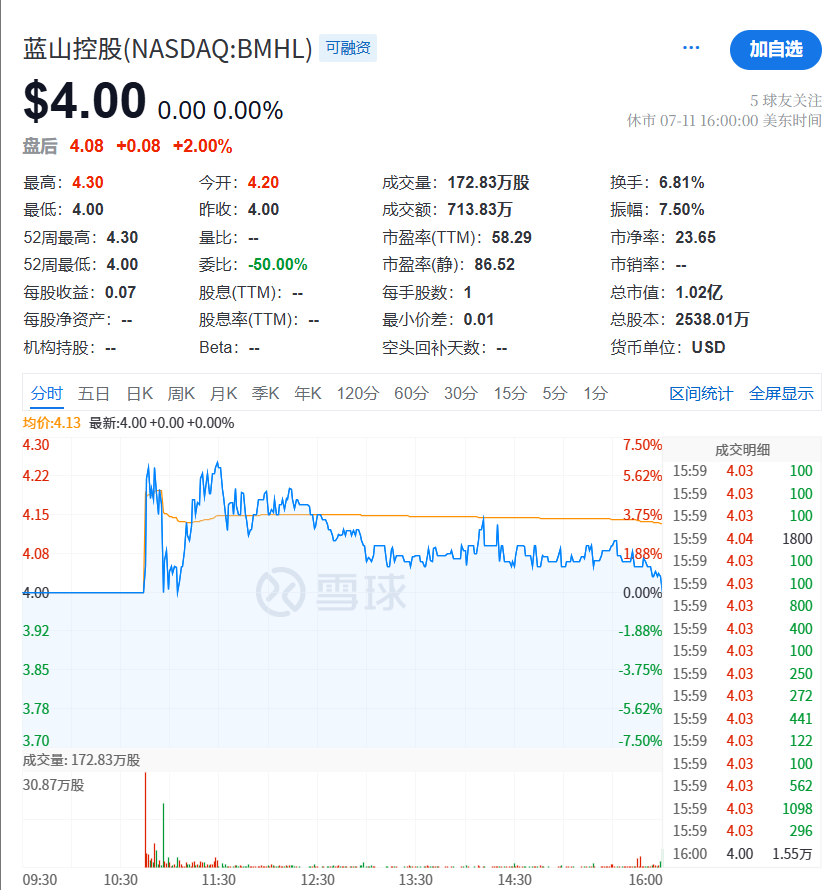Switch to the 1分 chart tab
Image resolution: width=831 pixels, height=890 pixels.
pos(596,393)
